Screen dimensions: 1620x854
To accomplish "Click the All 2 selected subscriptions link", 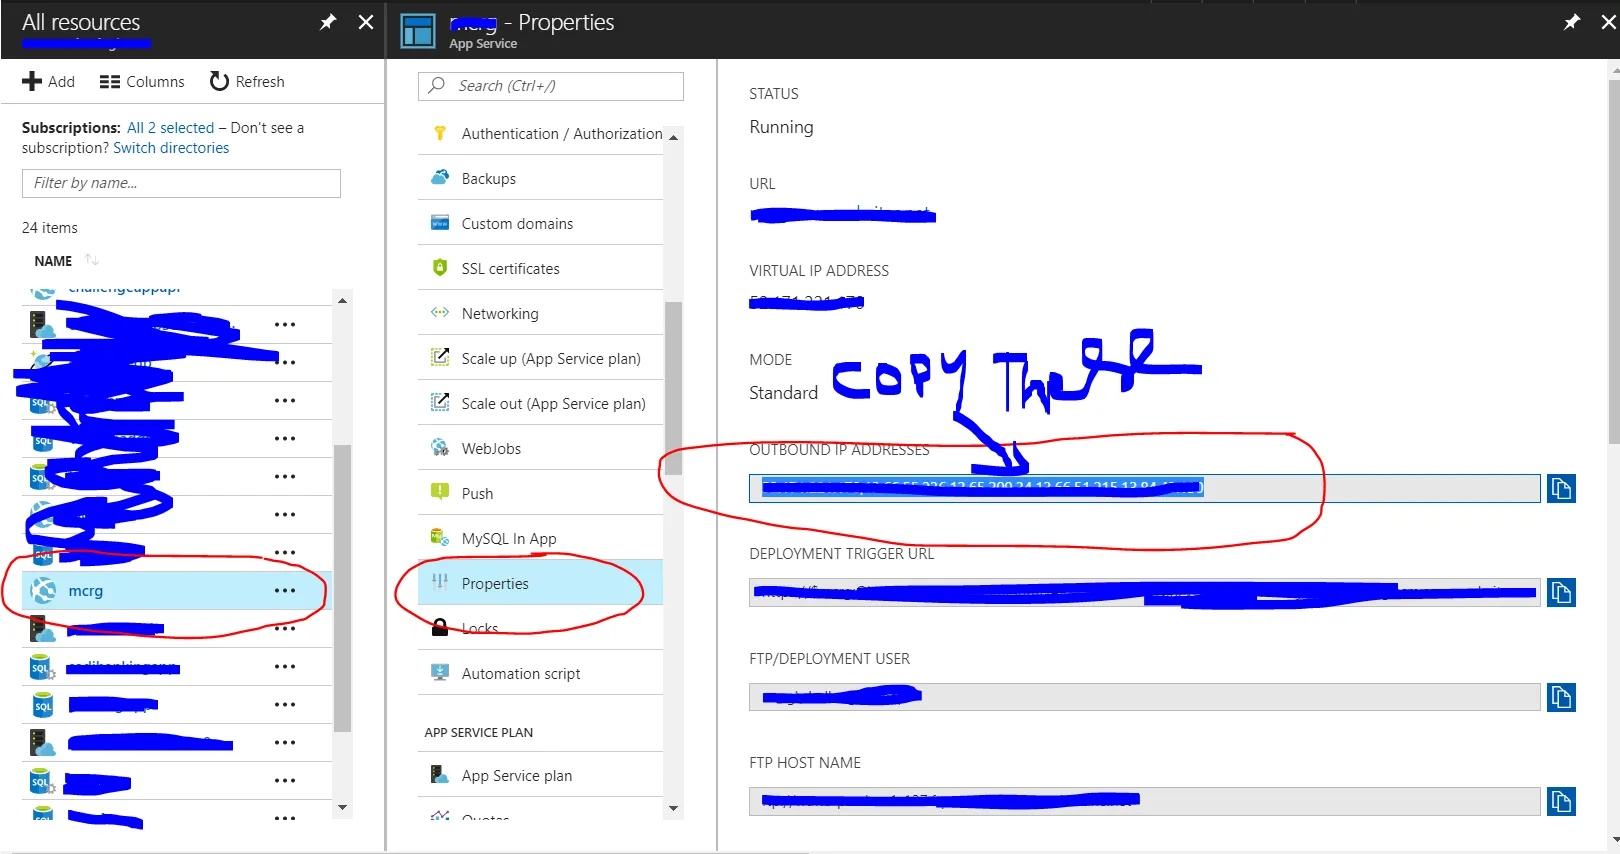I will [171, 128].
